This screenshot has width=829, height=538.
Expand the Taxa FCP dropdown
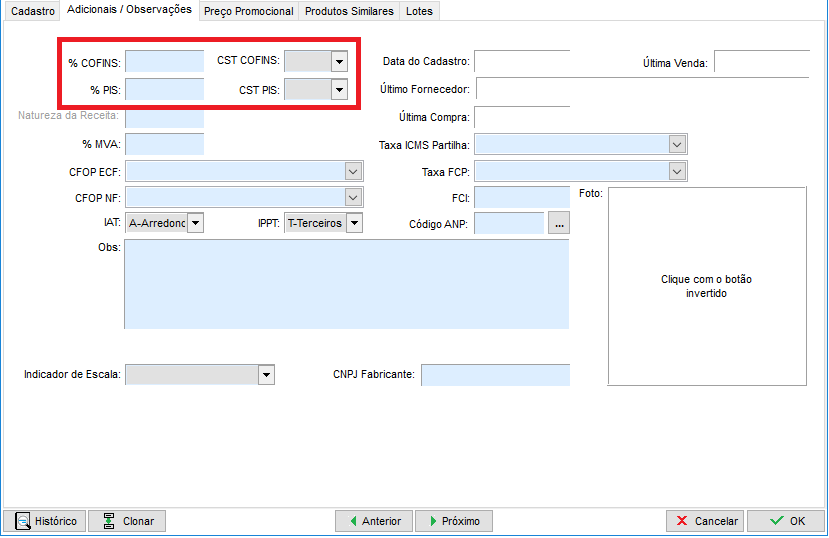[677, 172]
